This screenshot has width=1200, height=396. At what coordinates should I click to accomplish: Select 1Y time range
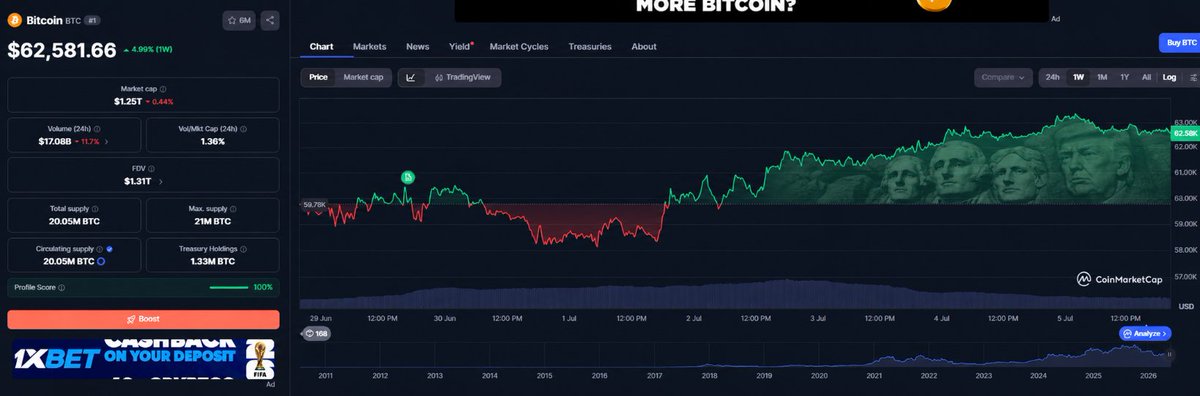1125,77
